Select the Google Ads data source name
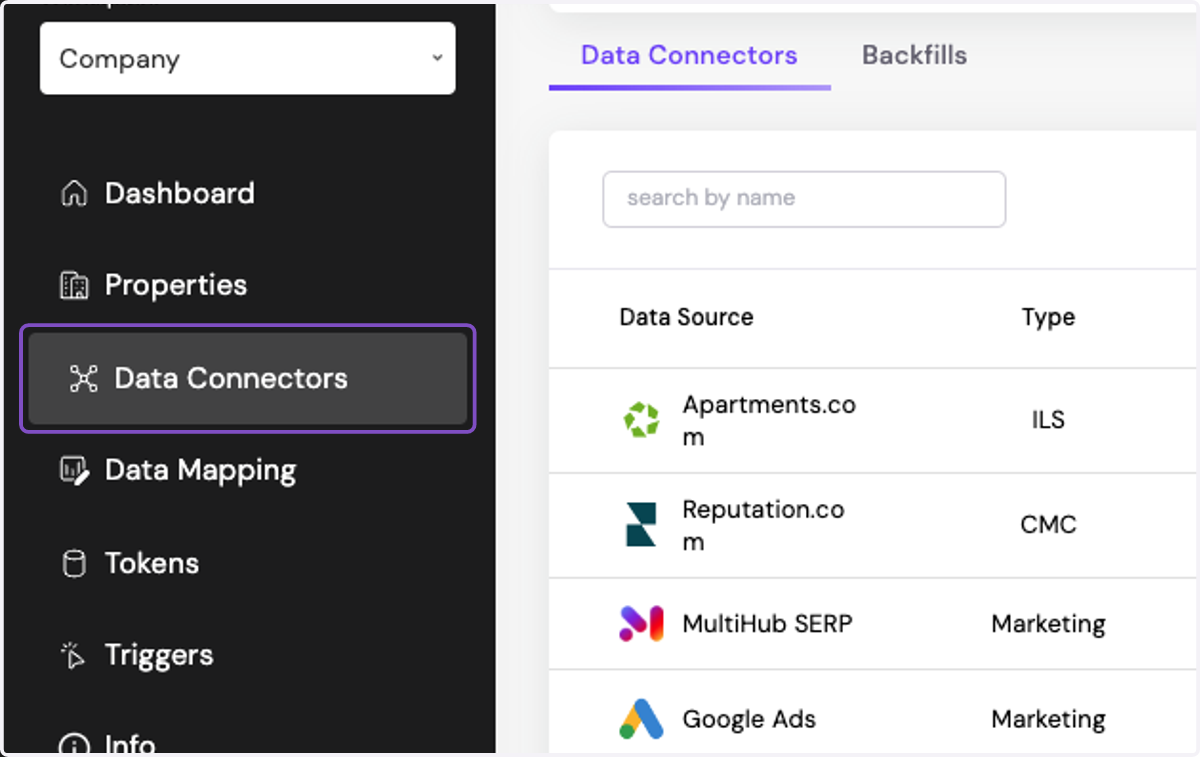Image resolution: width=1200 pixels, height=757 pixels. coord(749,719)
